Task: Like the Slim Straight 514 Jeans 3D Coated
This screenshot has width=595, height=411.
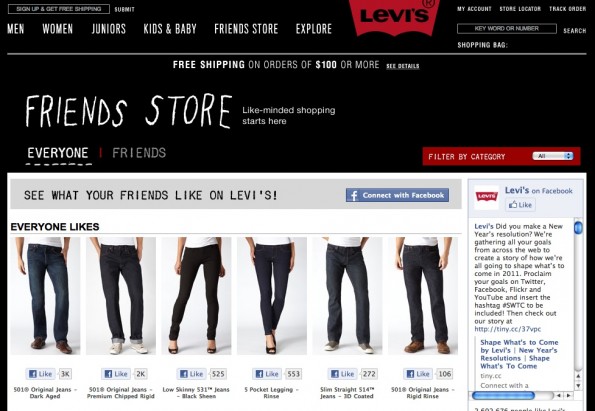Action: pyautogui.click(x=343, y=374)
